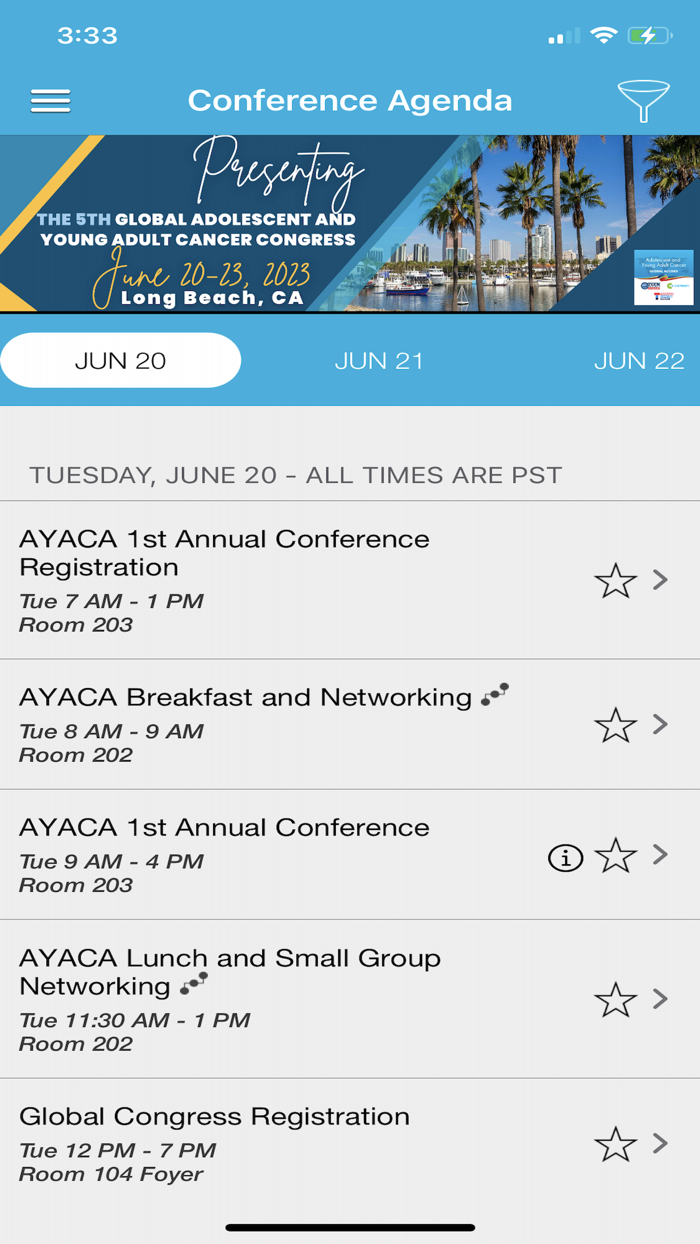Click the info icon on AYACA 1st Annual Conference
The image size is (700, 1244).
click(x=565, y=857)
